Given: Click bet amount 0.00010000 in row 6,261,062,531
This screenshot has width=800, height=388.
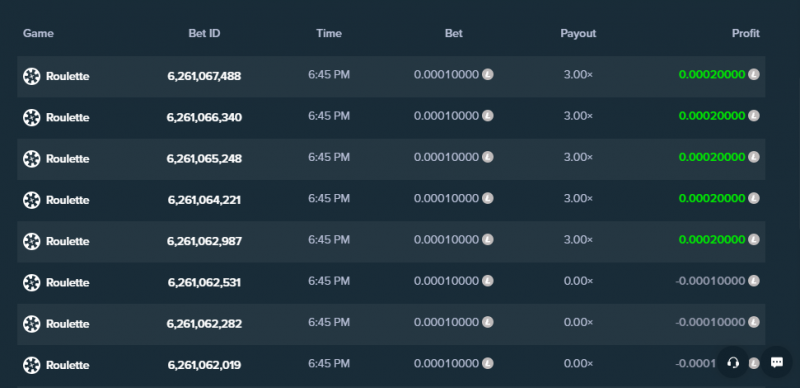Looking at the screenshot, I should point(446,281).
